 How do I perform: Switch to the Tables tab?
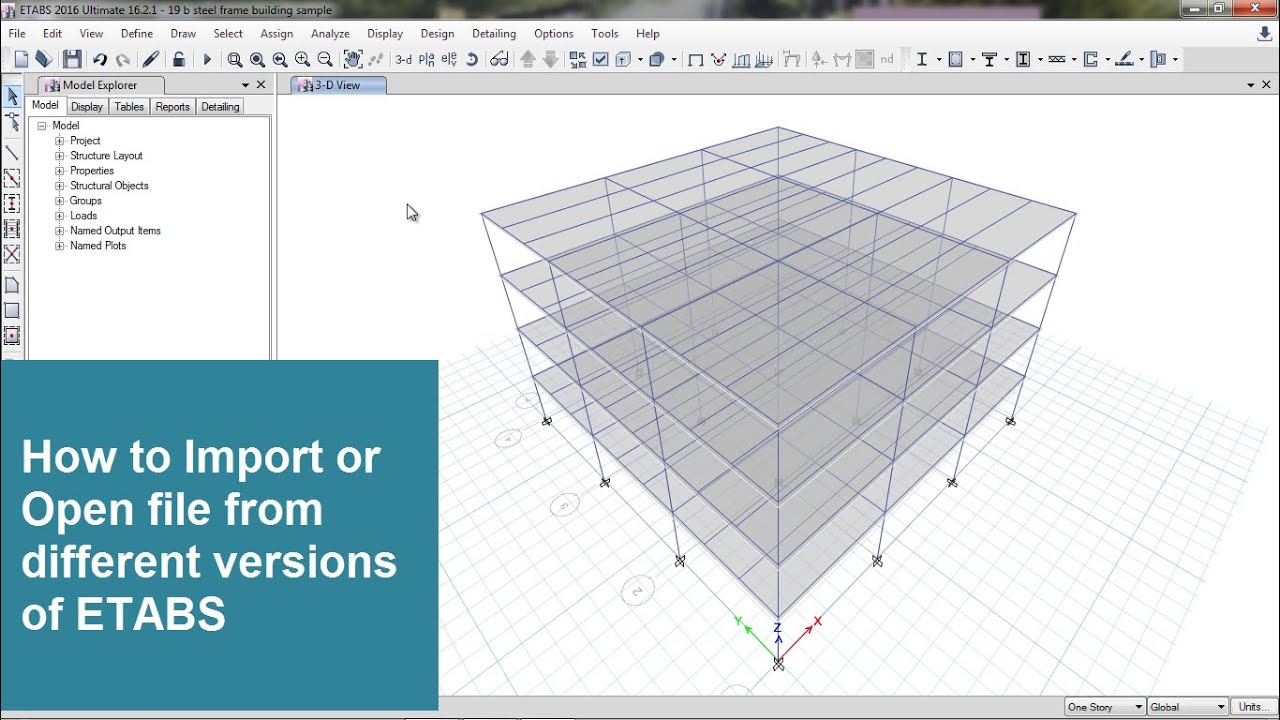tap(129, 107)
